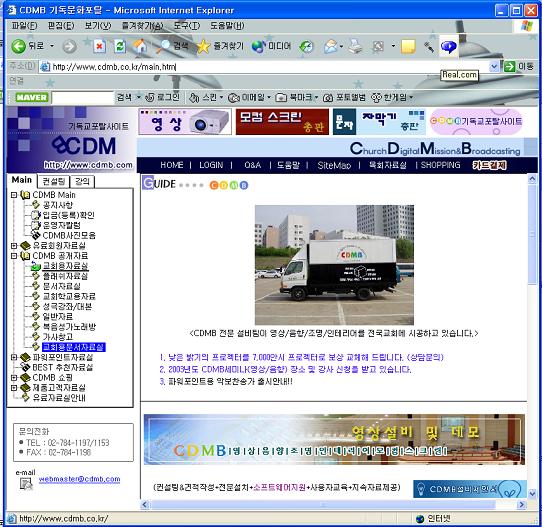
Task: Open History clock icon in toolbar
Action: click(x=306, y=46)
